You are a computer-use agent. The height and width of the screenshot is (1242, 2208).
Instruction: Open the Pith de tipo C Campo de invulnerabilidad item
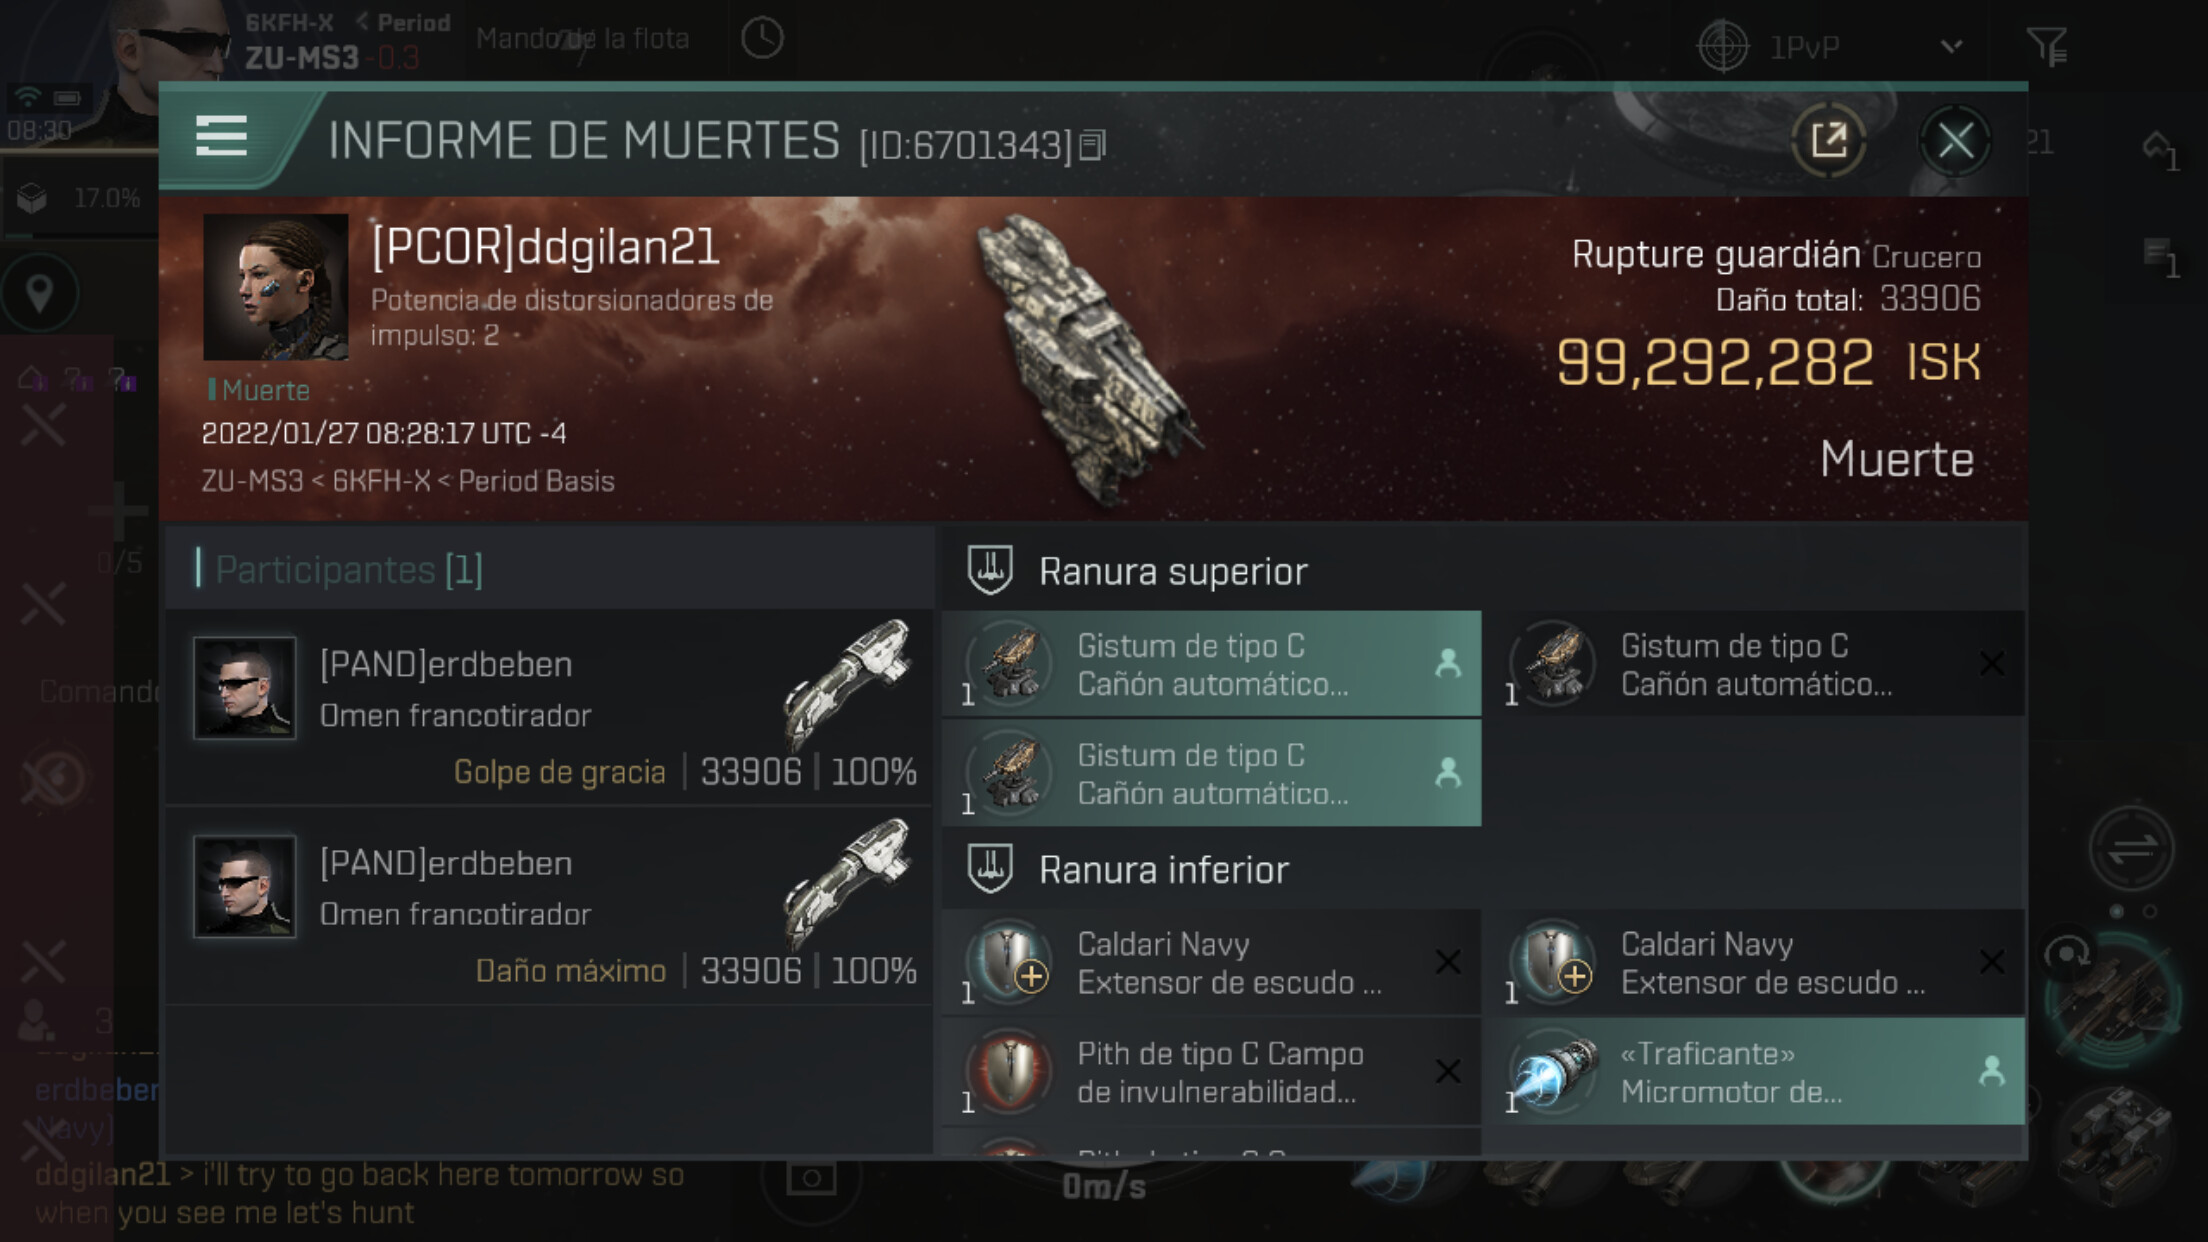click(1211, 1072)
